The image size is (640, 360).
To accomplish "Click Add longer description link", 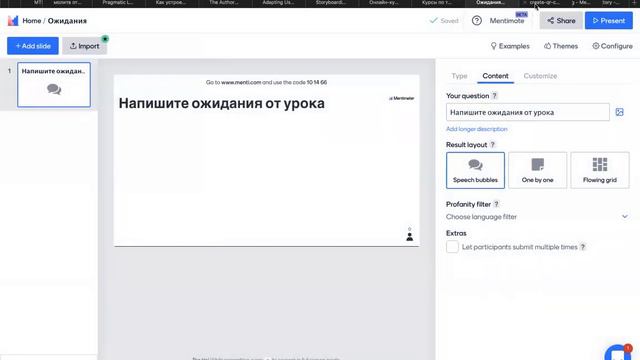I will click(476, 129).
